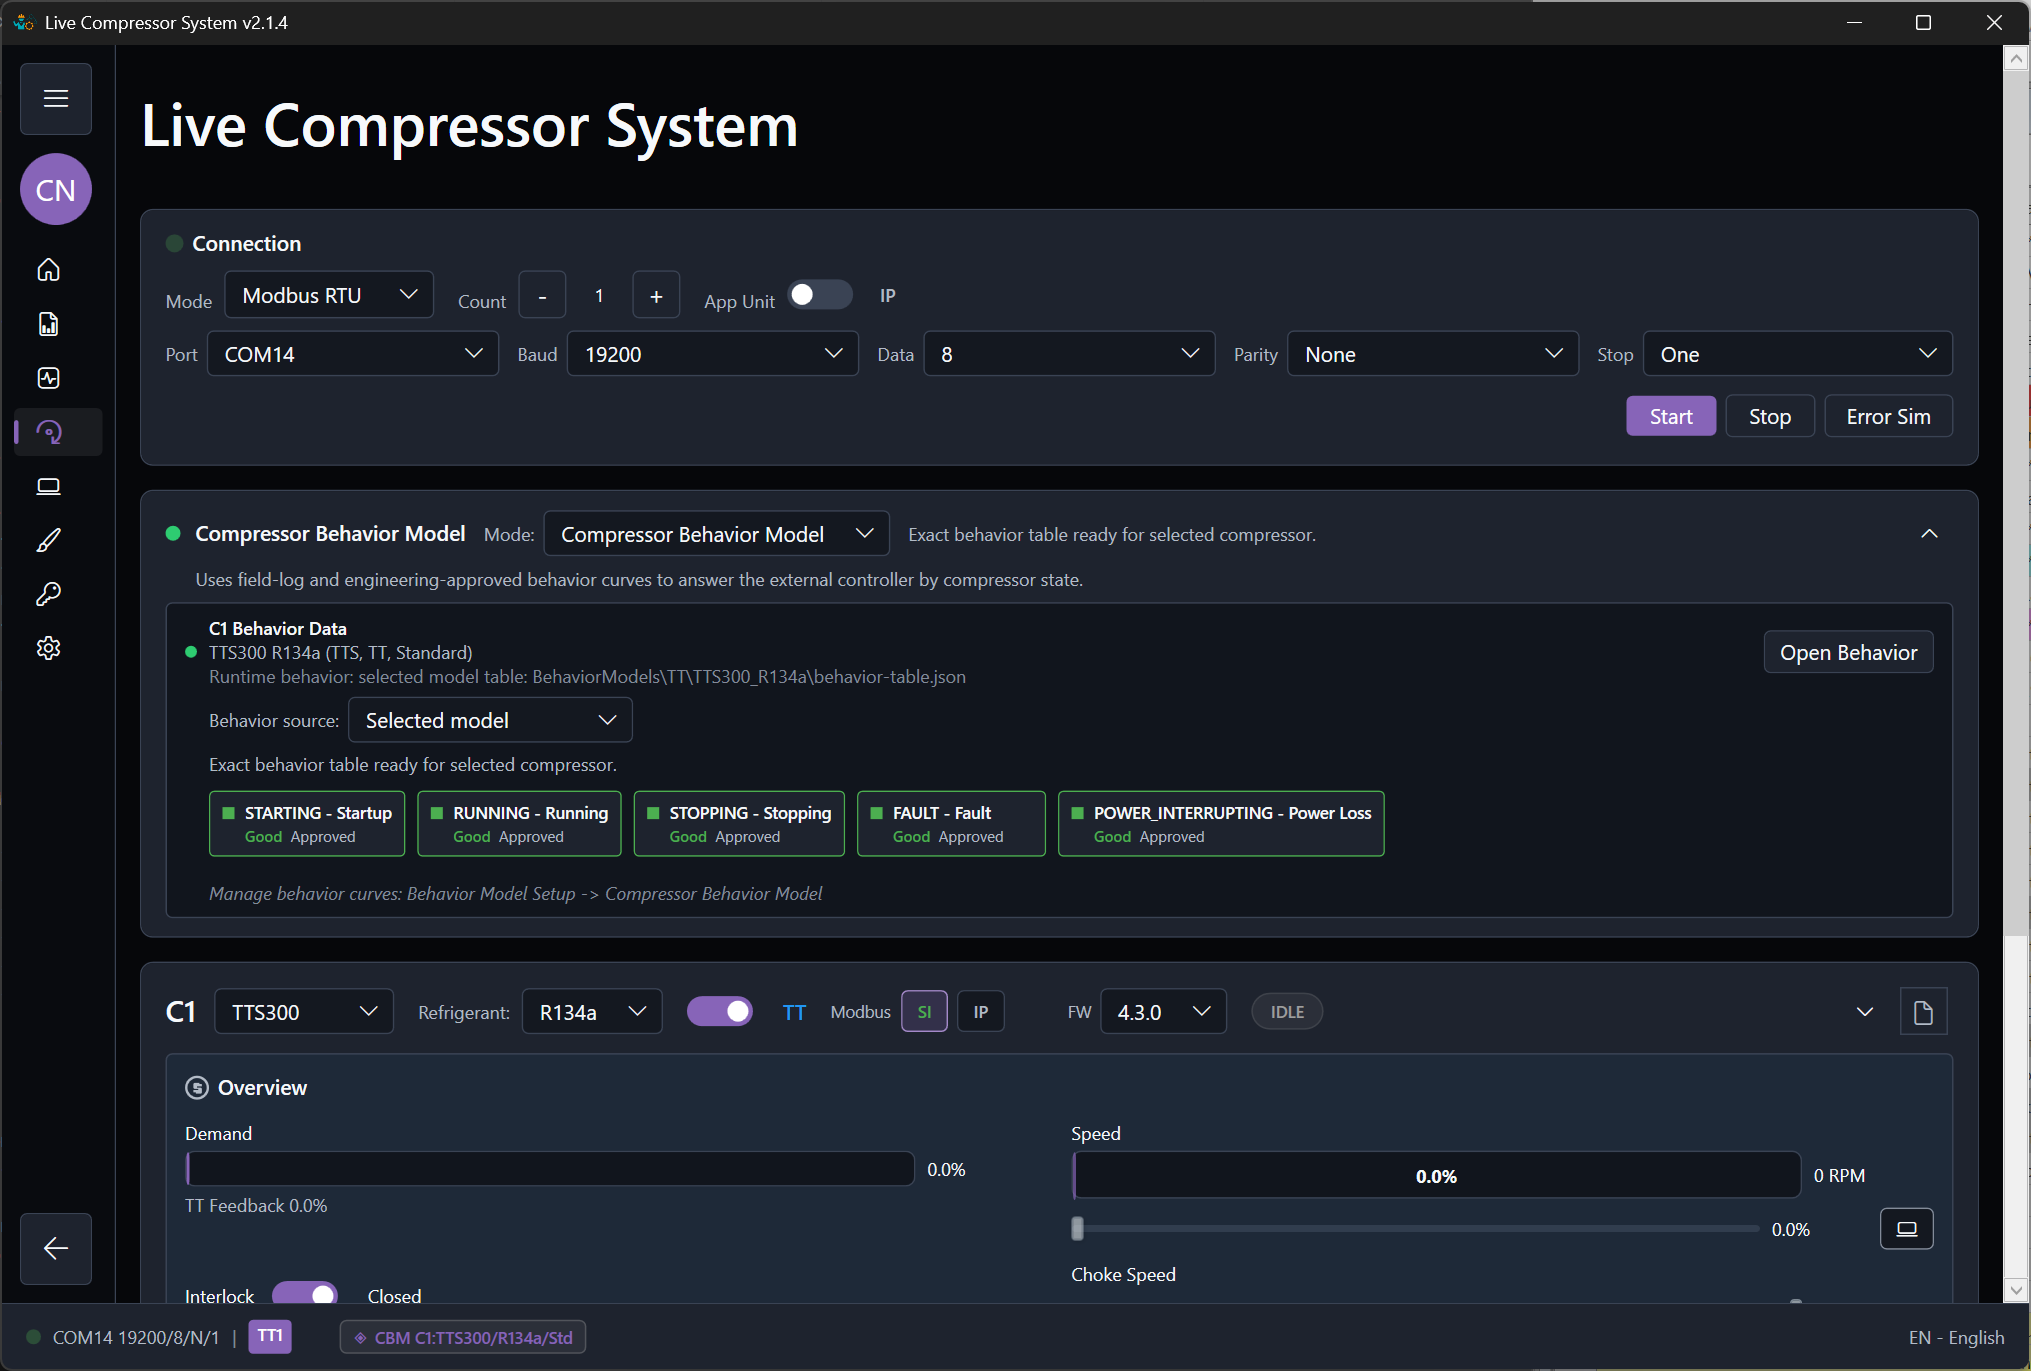Click the Error Sim button
The height and width of the screenshot is (1371, 2031).
click(1888, 416)
